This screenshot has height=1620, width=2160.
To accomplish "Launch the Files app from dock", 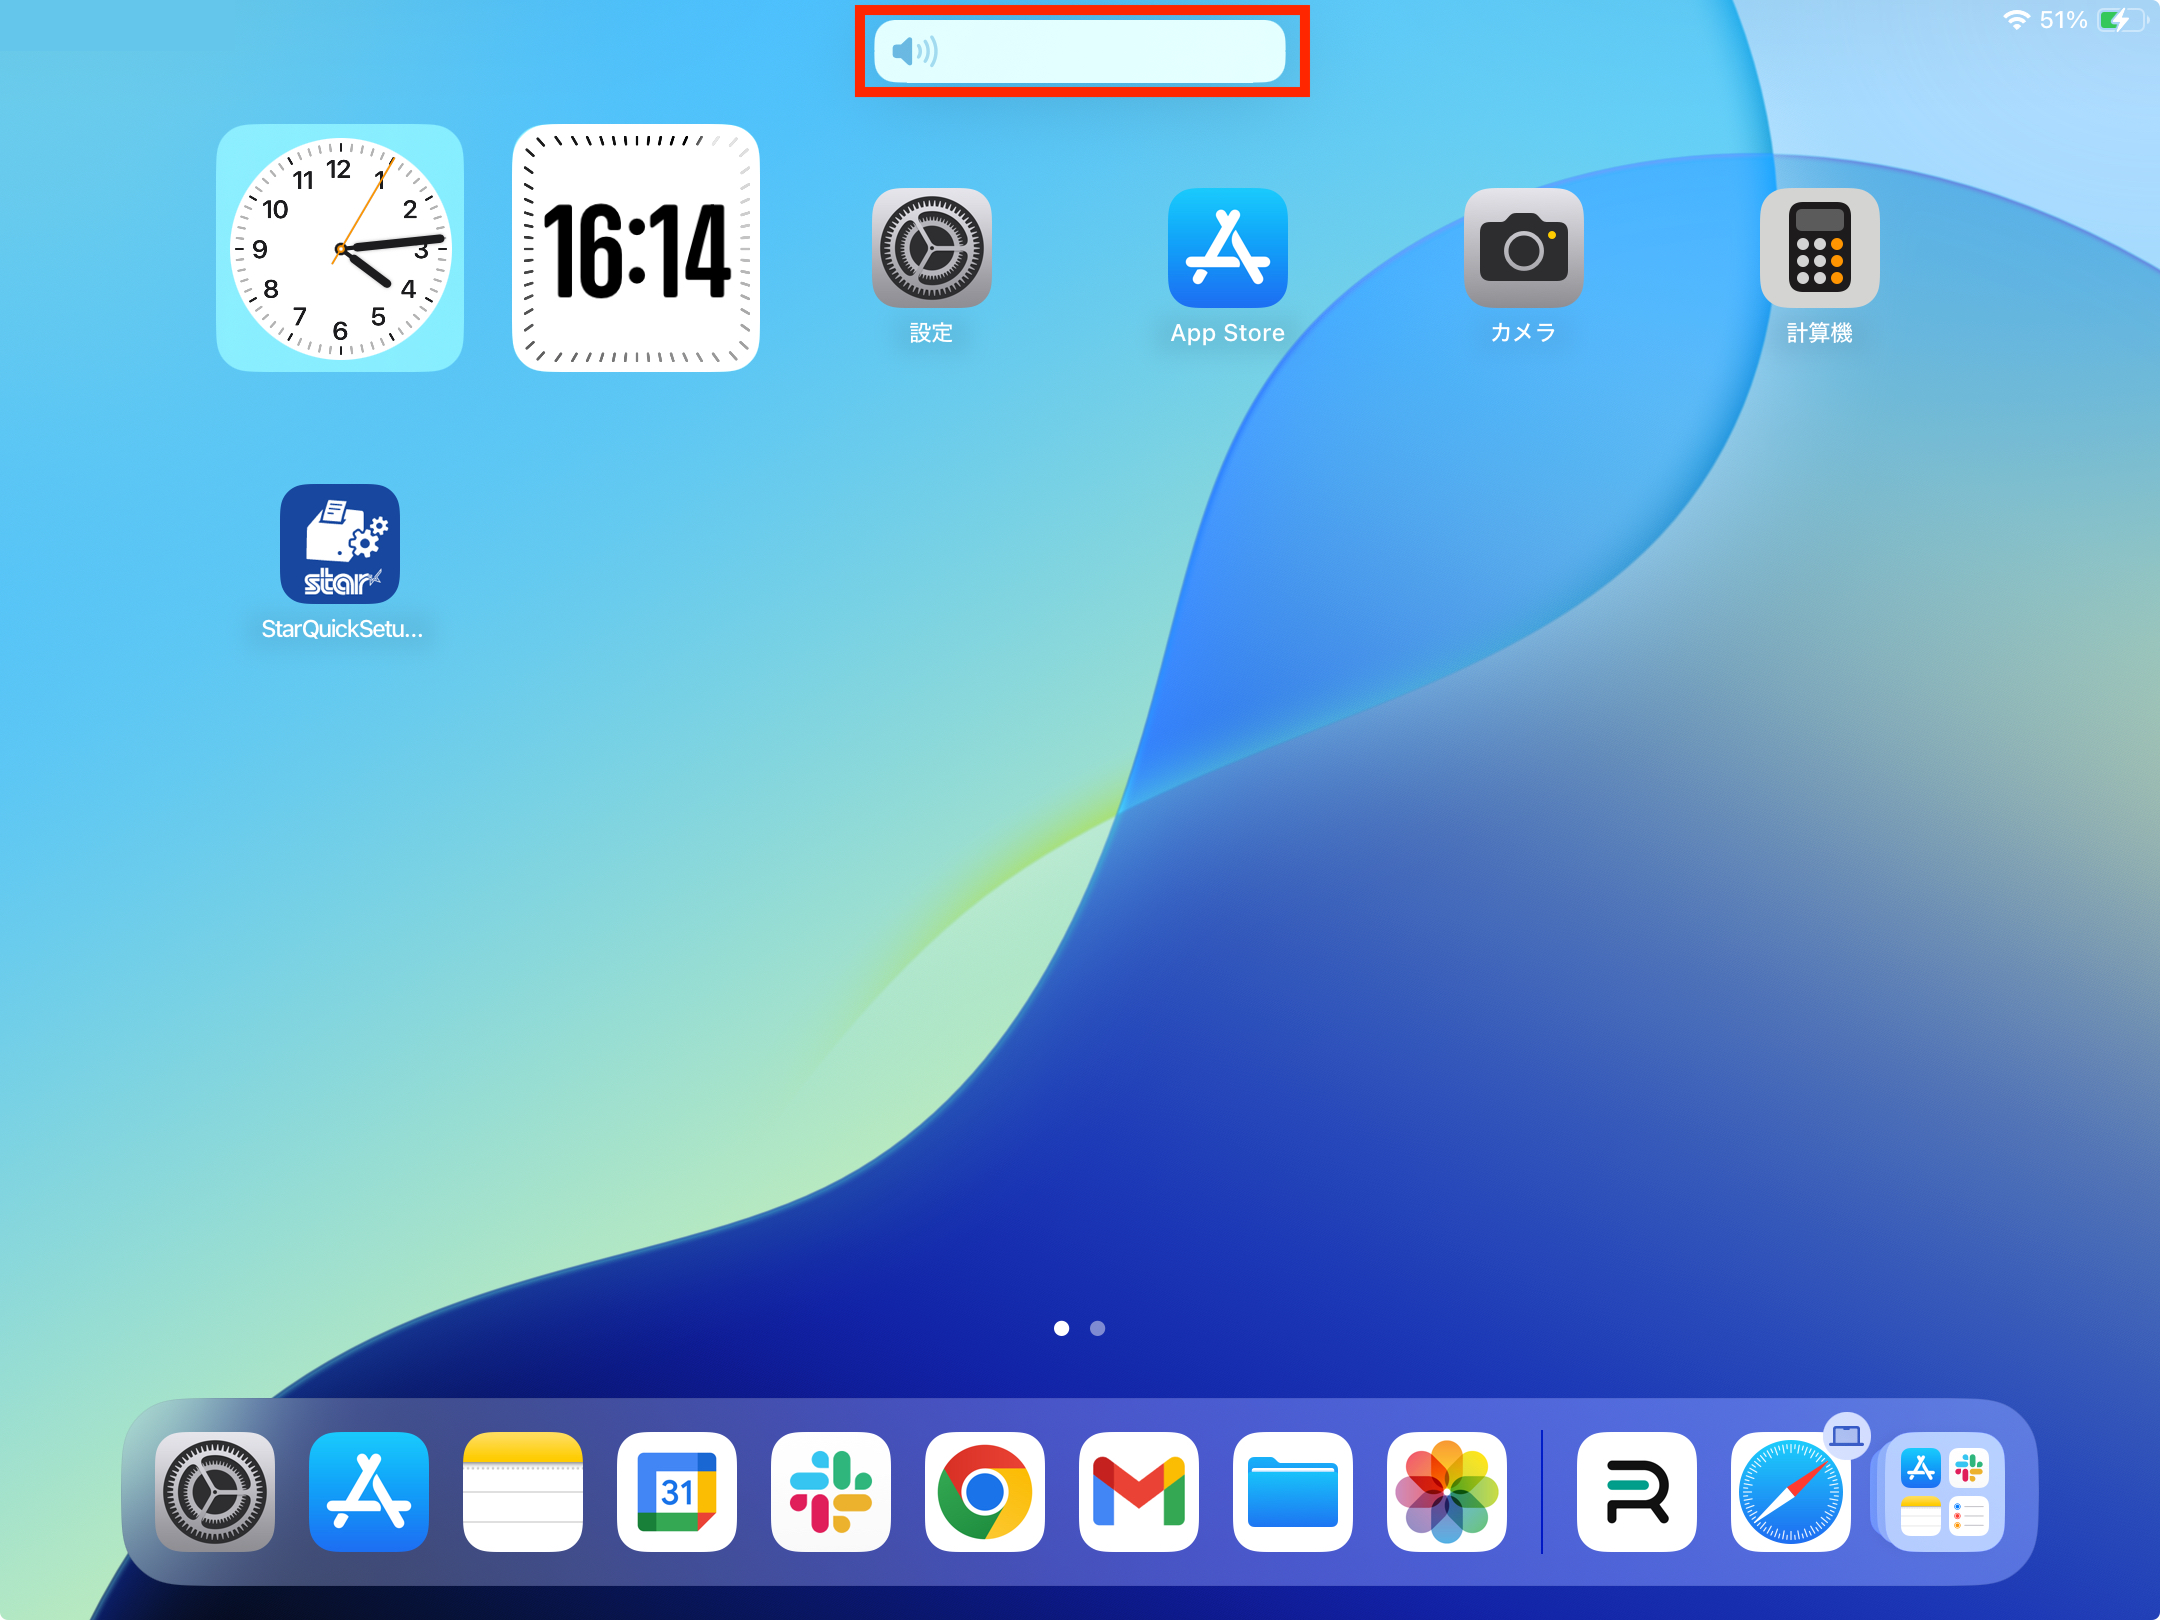I will point(1292,1491).
